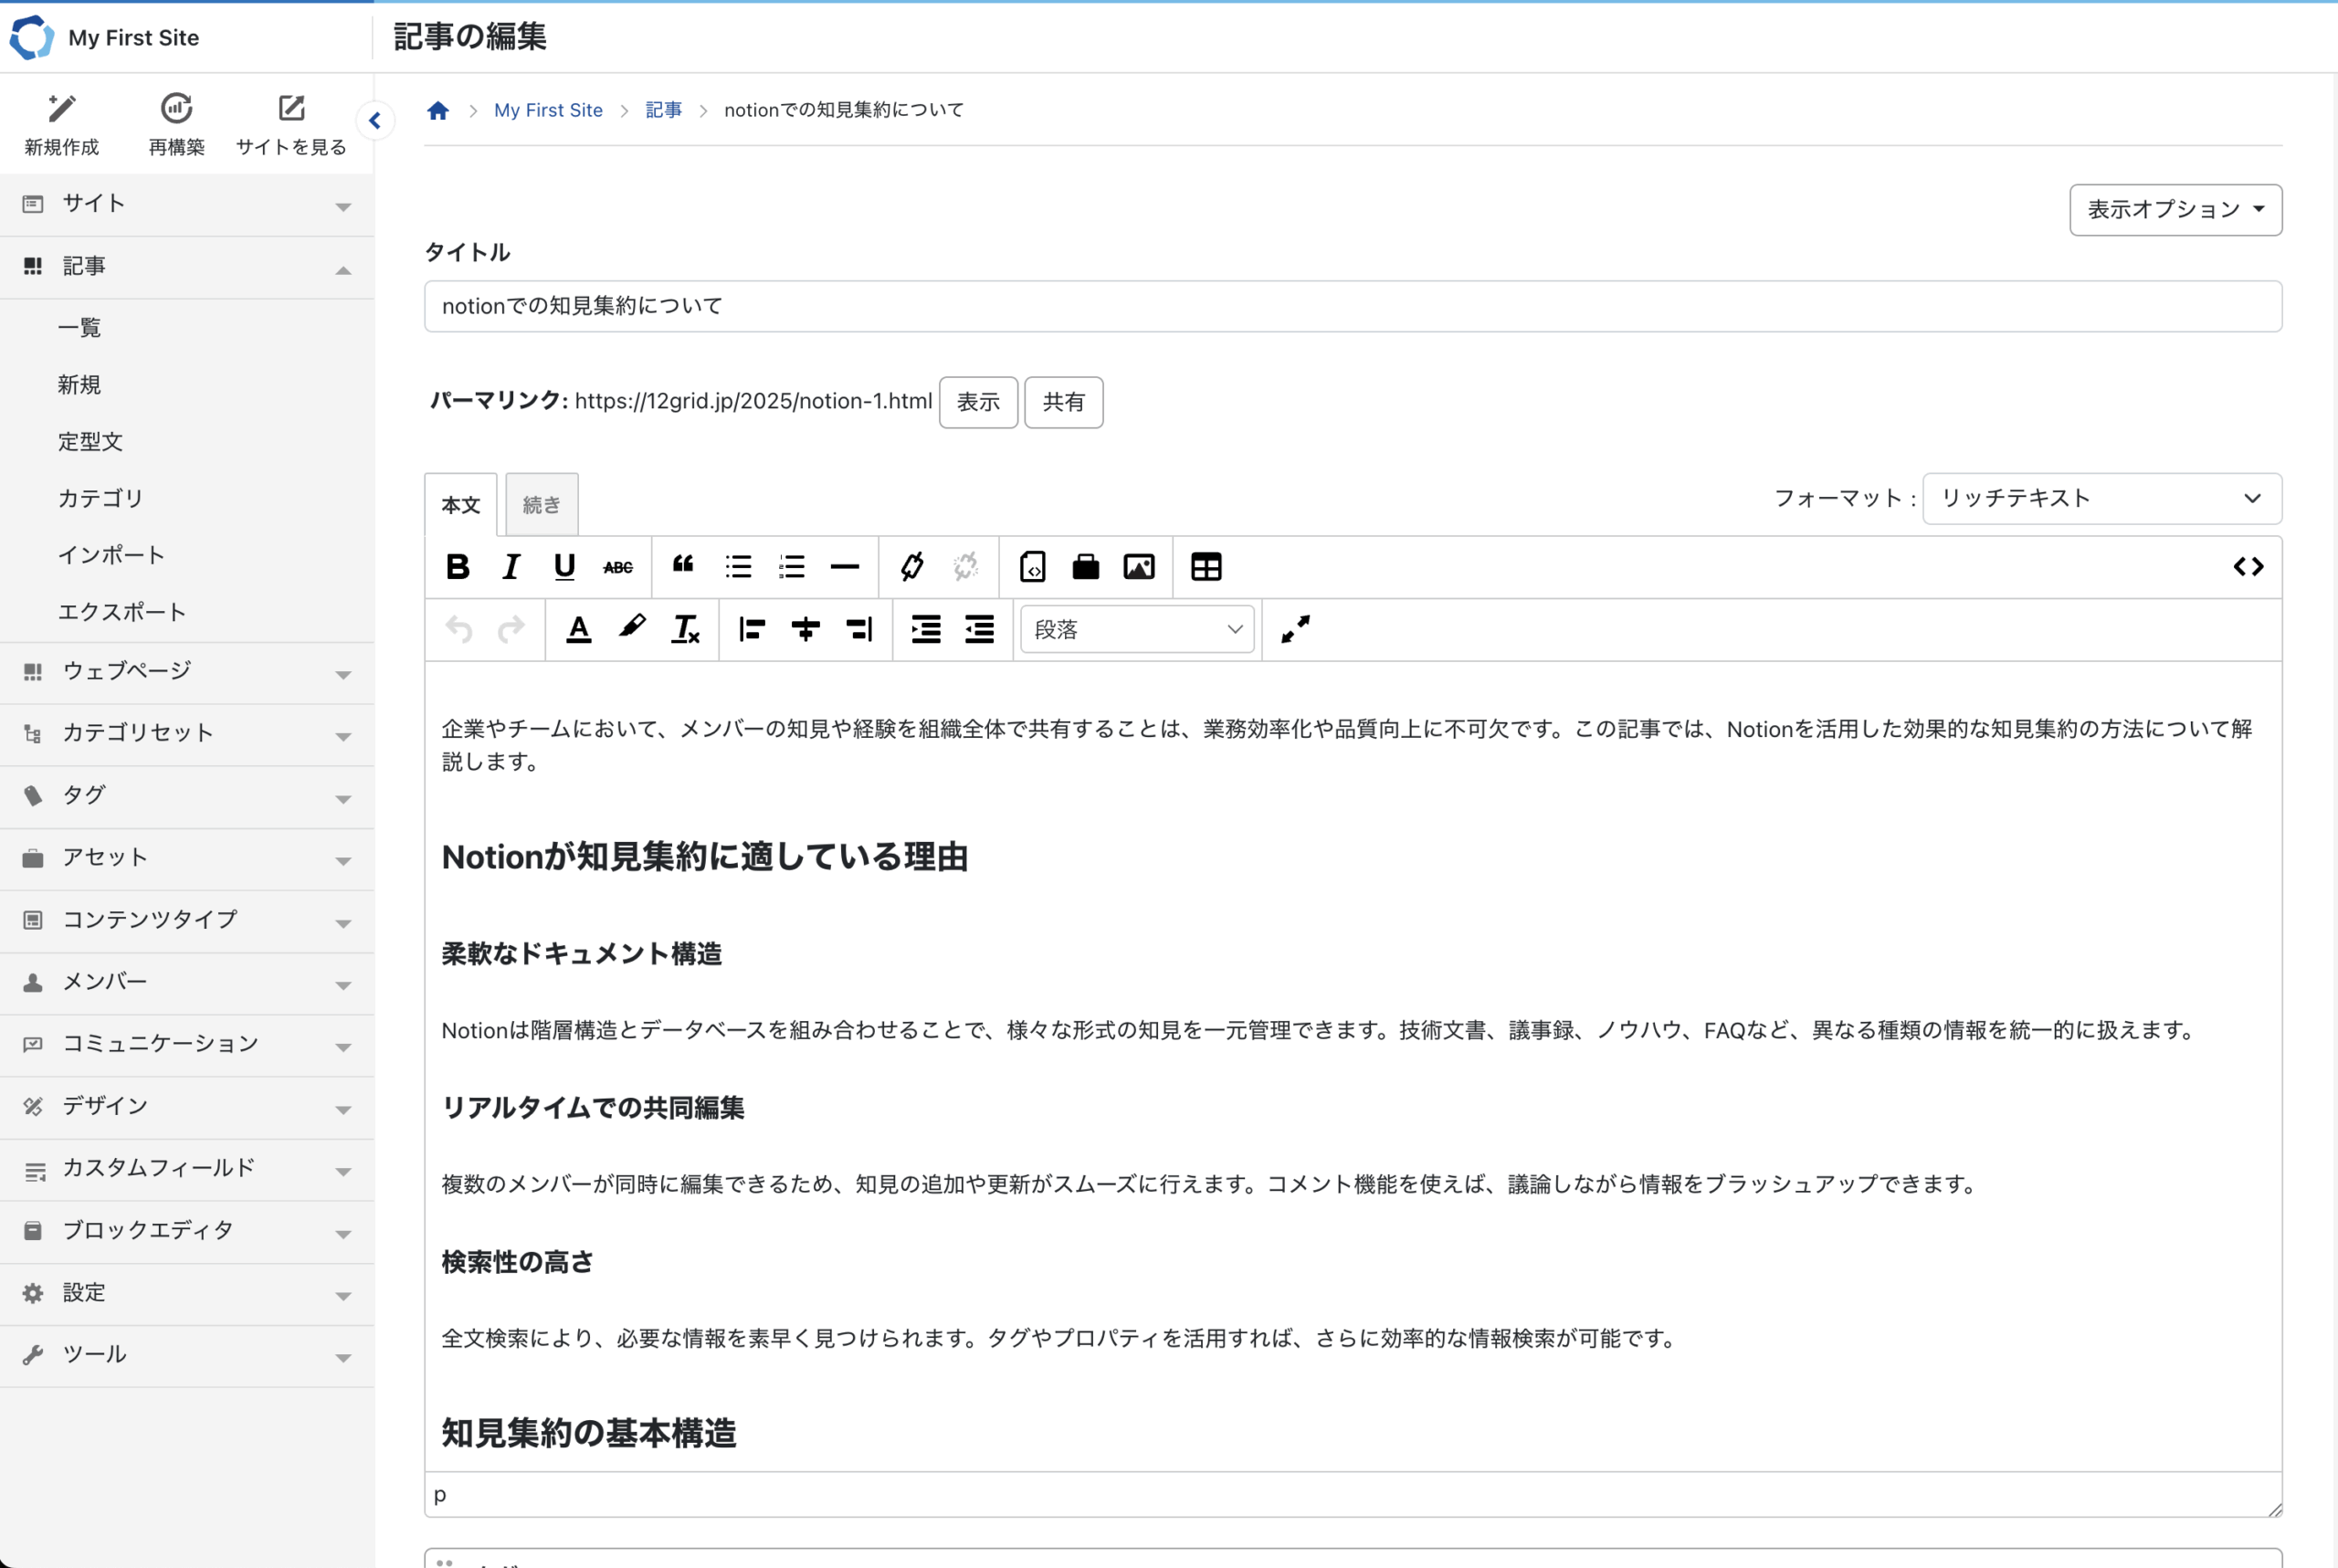Switch to HTML source code view
Image resolution: width=2338 pixels, height=1568 pixels.
[x=2248, y=567]
